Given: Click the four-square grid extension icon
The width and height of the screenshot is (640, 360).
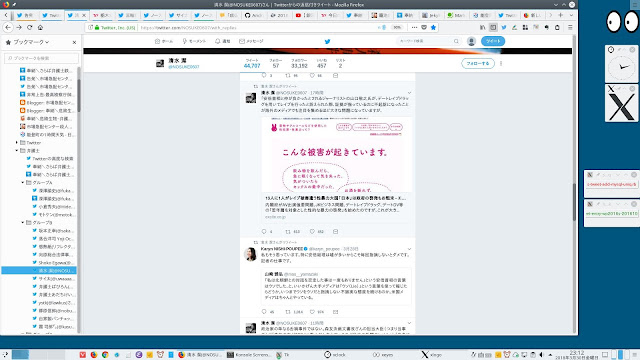Looking at the screenshot, I should coord(525,27).
